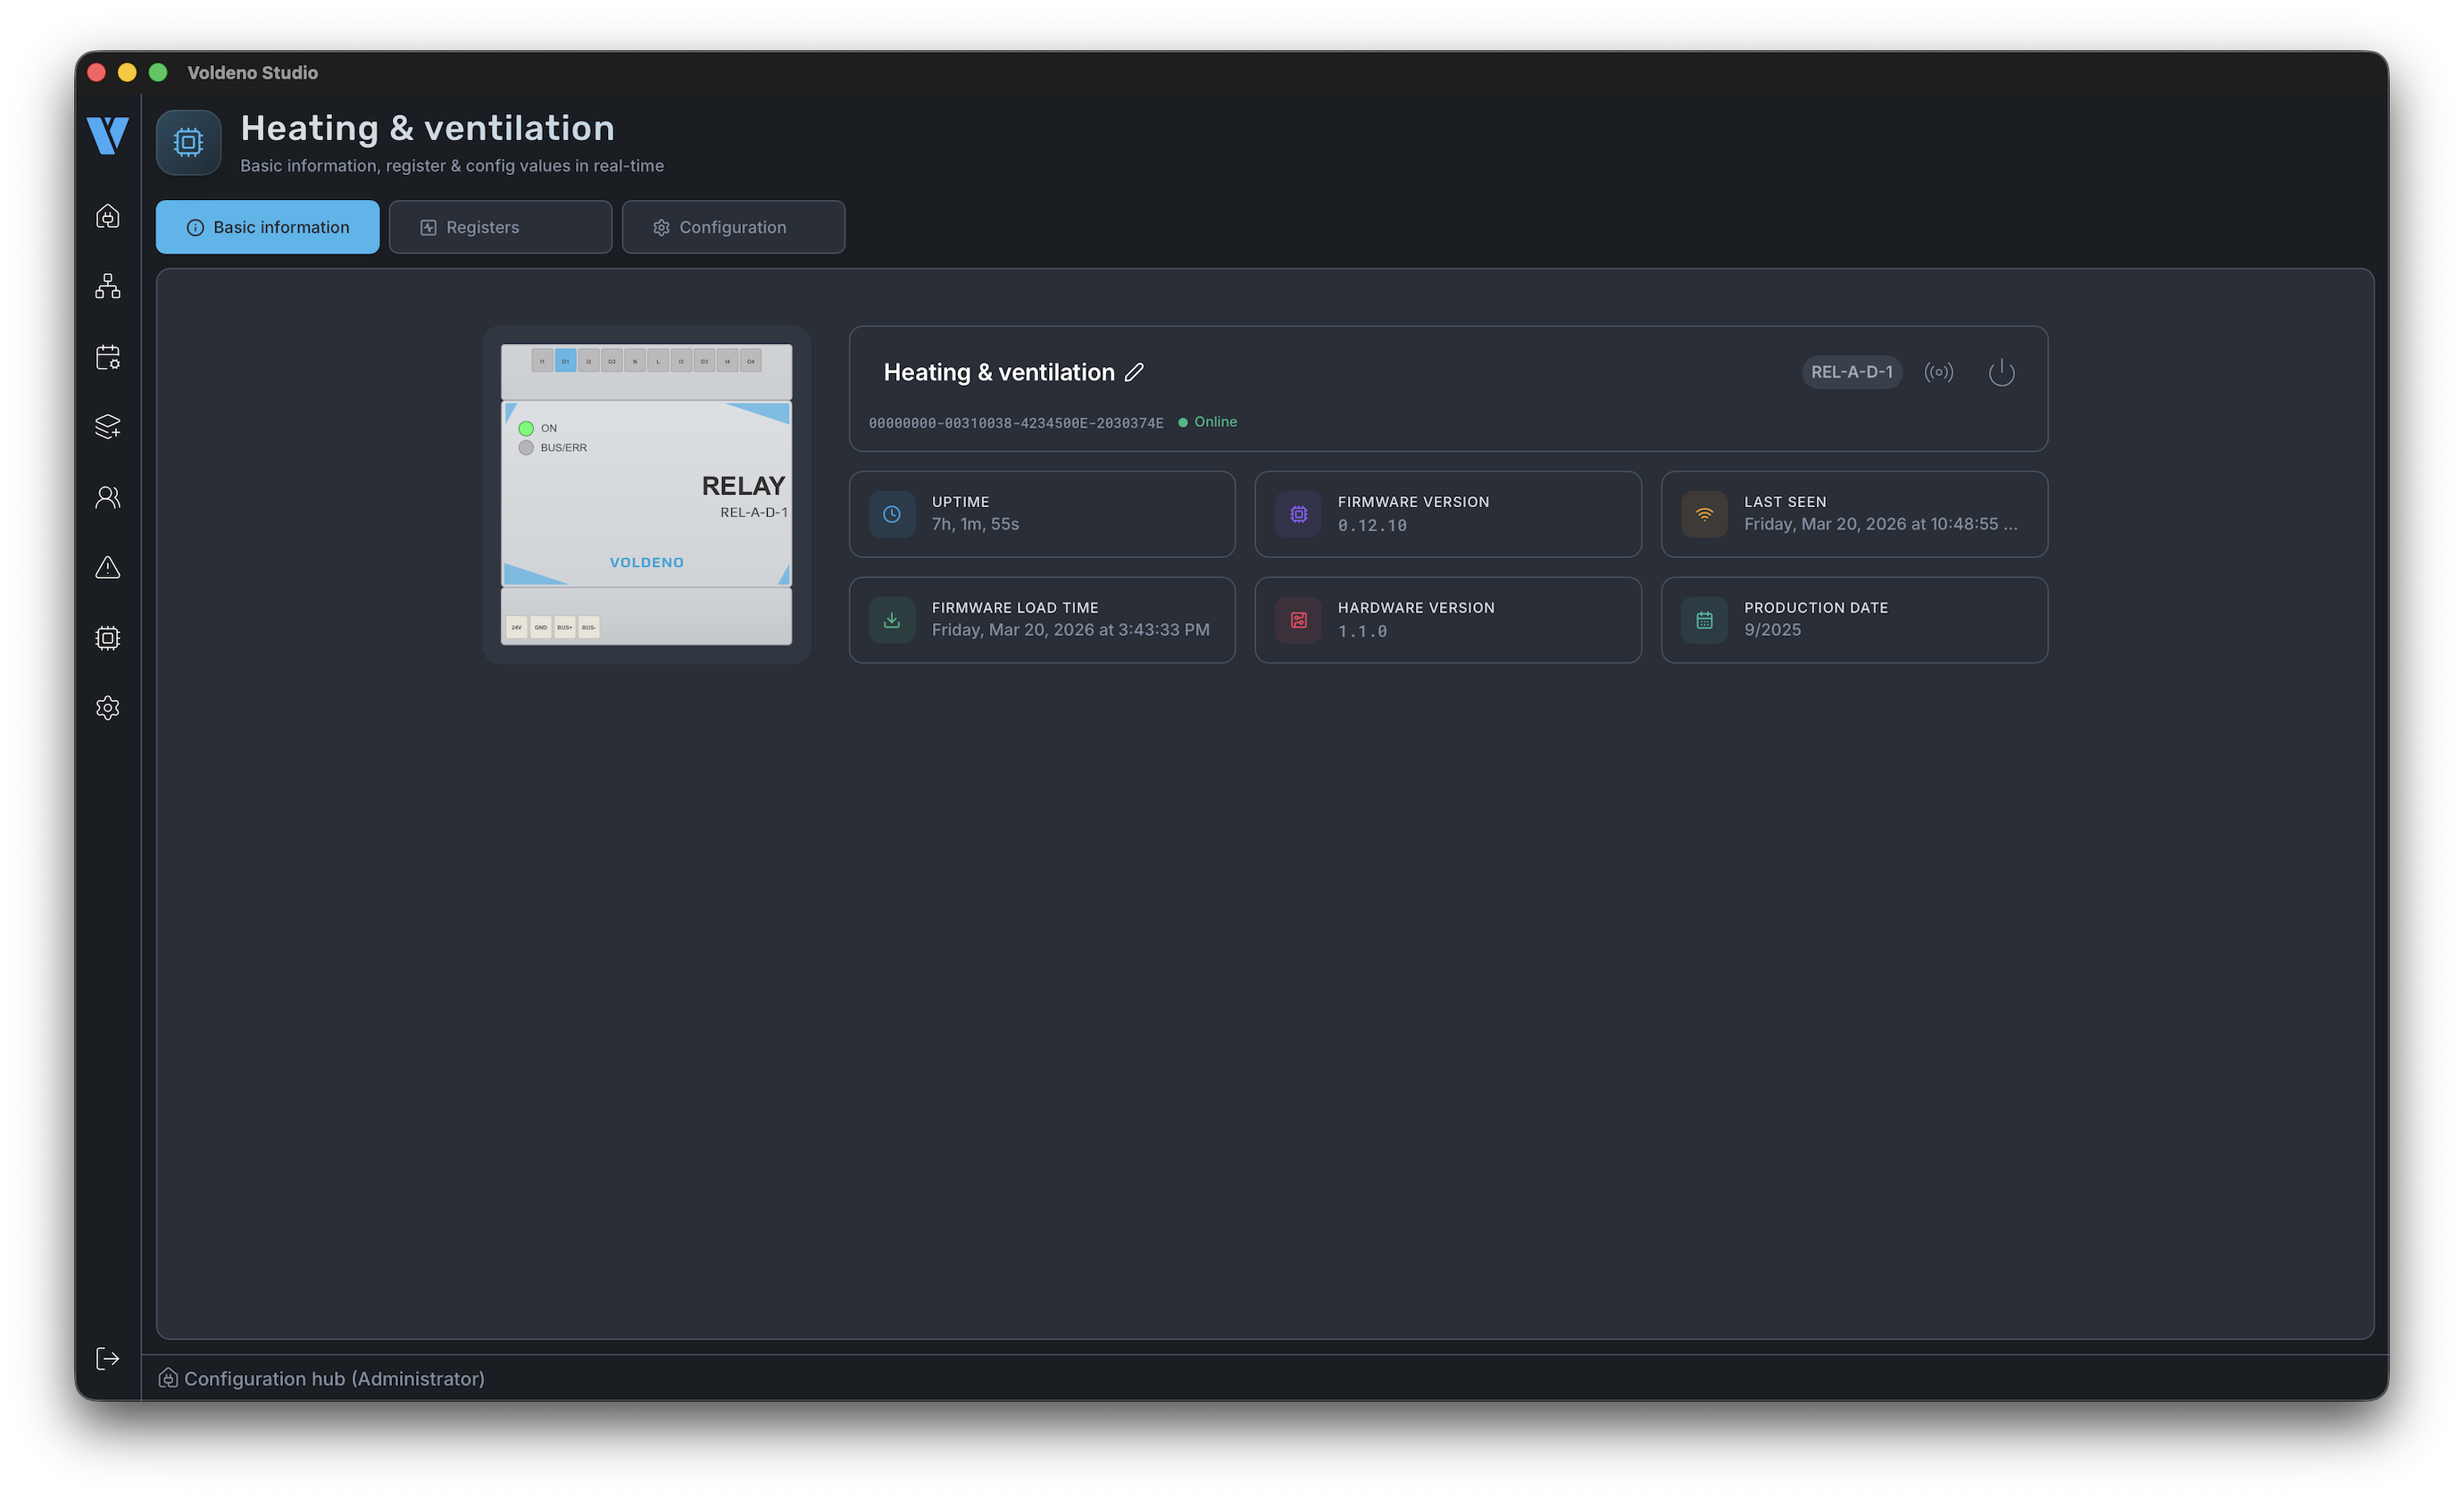The image size is (2464, 1500).
Task: View alerts via the warning triangle icon
Action: [x=107, y=568]
